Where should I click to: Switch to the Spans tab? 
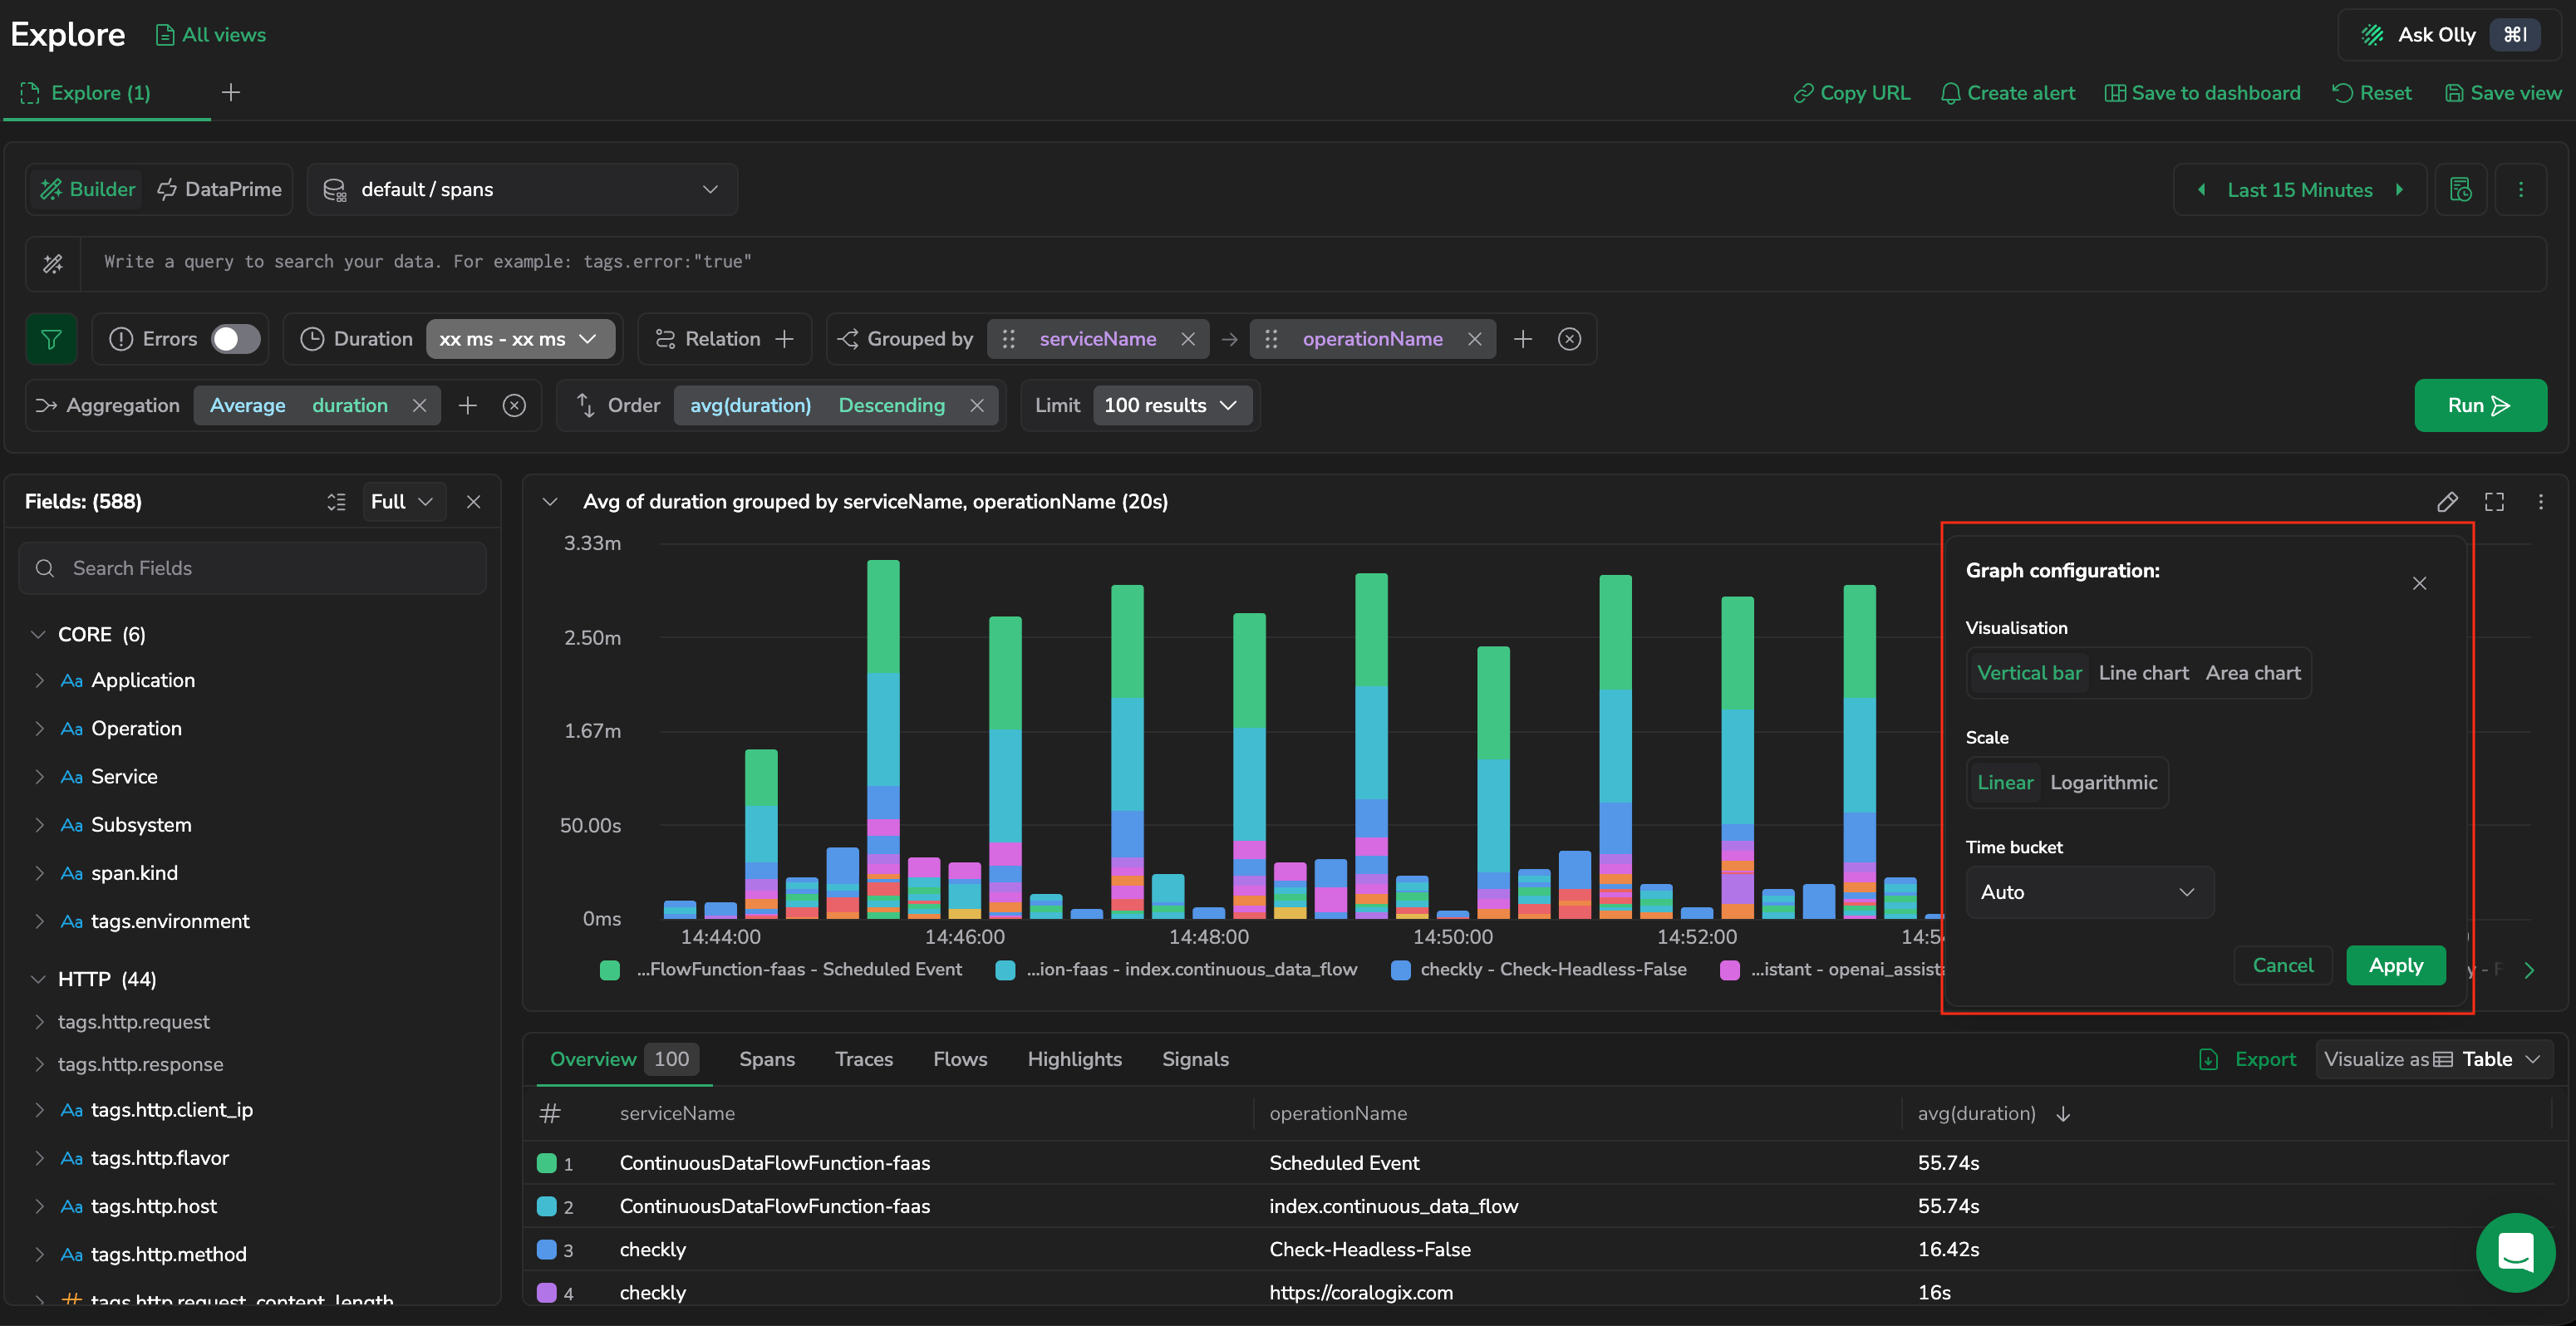tap(767, 1059)
